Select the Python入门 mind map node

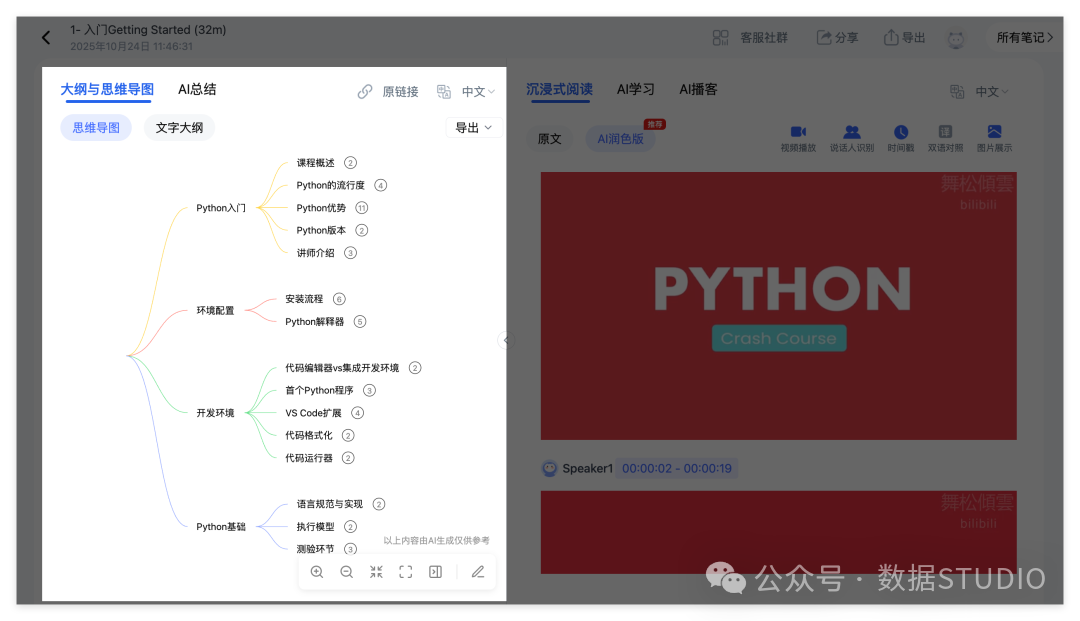point(221,208)
